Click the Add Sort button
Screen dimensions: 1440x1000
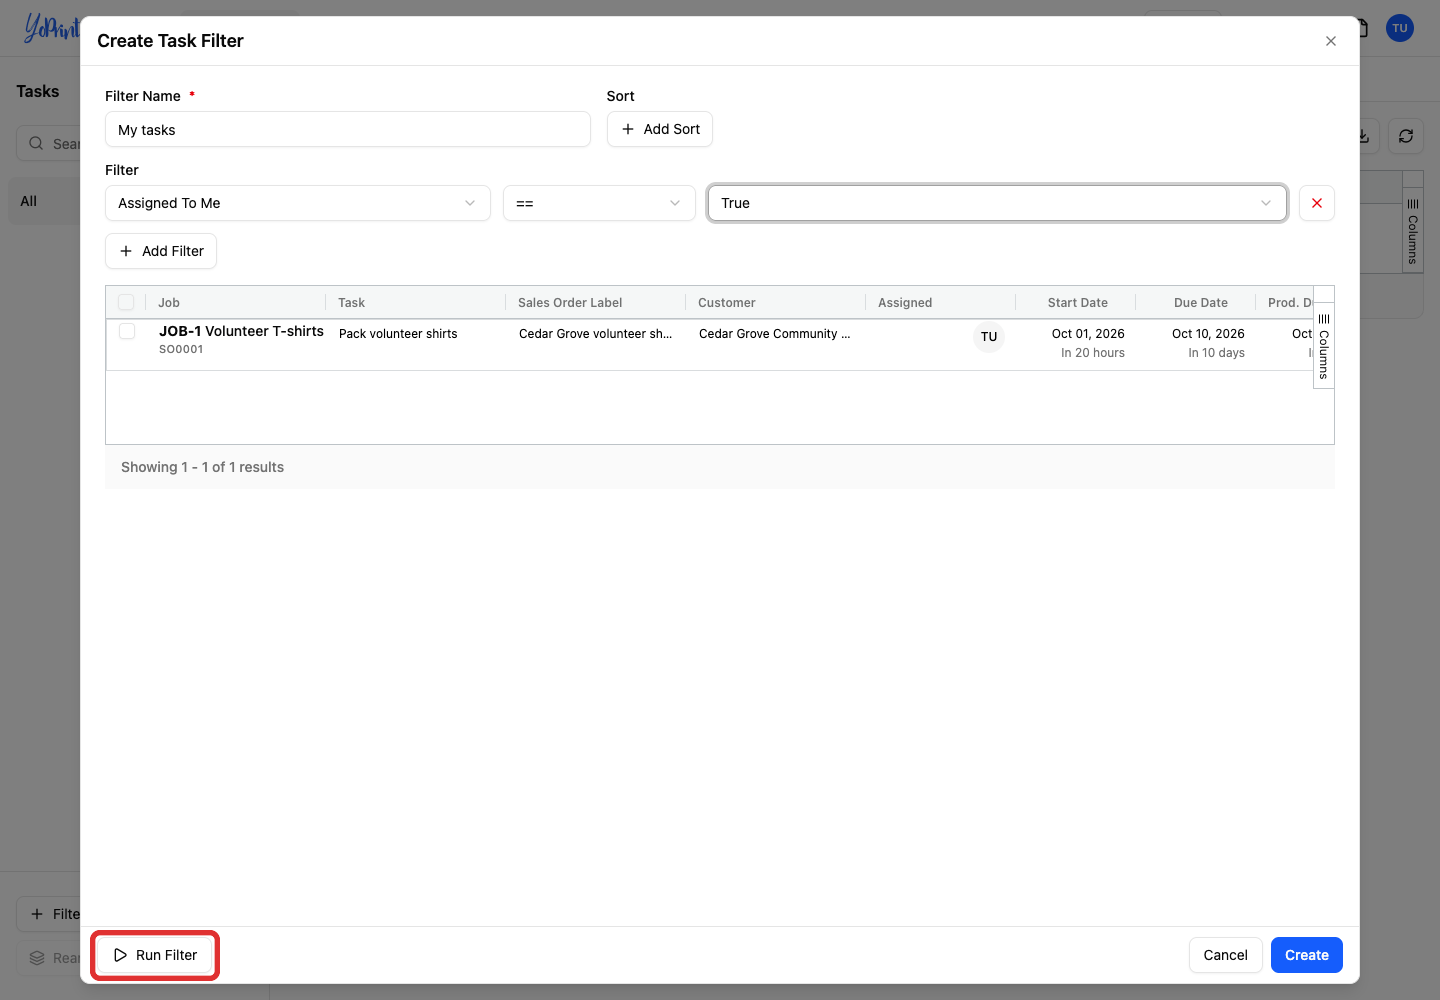(660, 129)
